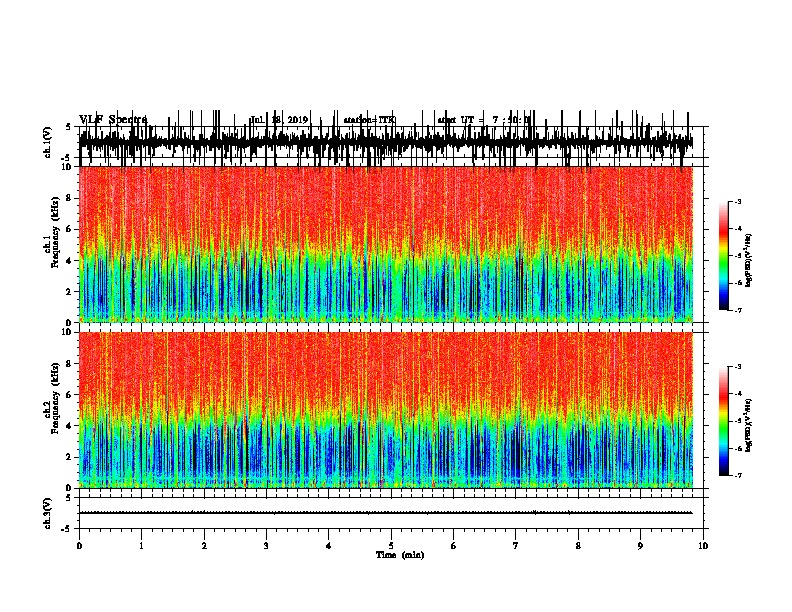Click the "6" kHz tick of ch.1 spectrogram
This screenshot has width=792, height=612.
(x=69, y=229)
